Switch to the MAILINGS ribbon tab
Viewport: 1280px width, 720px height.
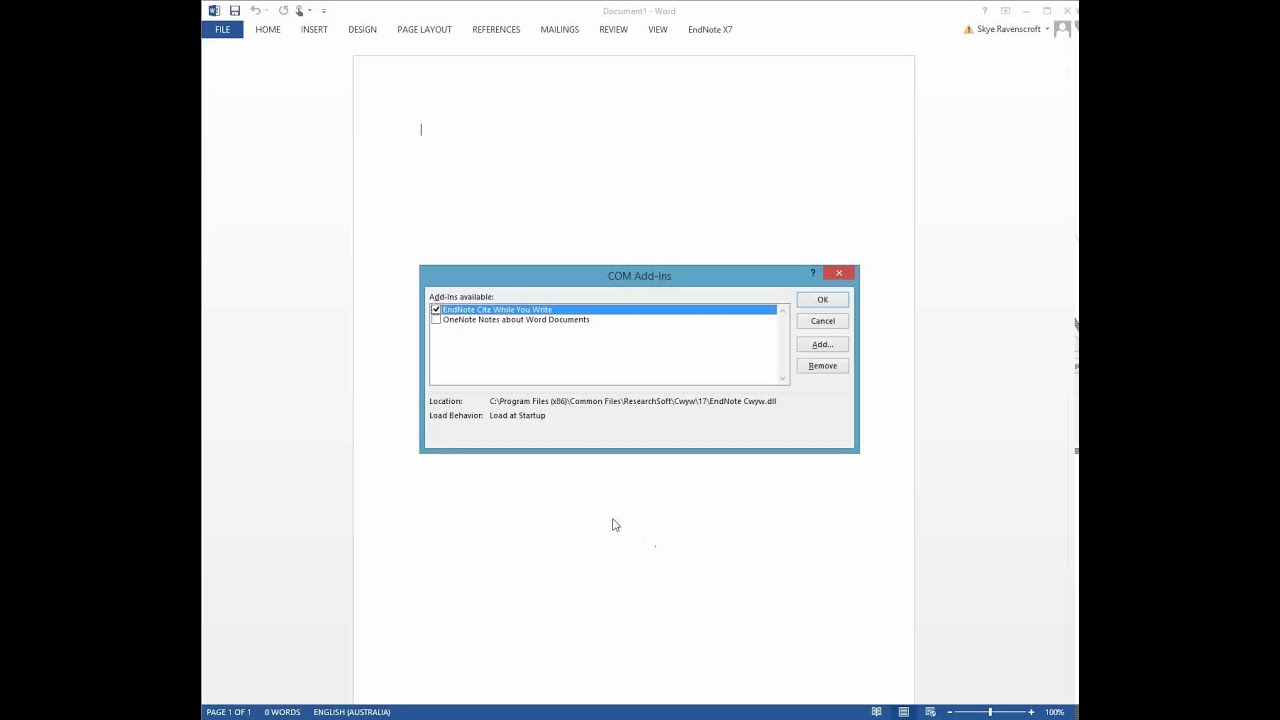click(x=559, y=29)
